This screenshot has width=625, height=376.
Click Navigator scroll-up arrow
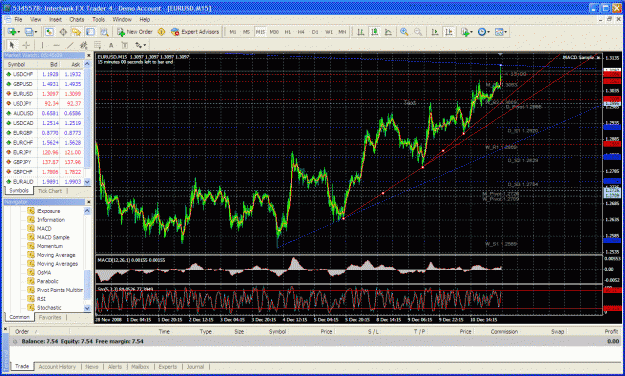87,211
